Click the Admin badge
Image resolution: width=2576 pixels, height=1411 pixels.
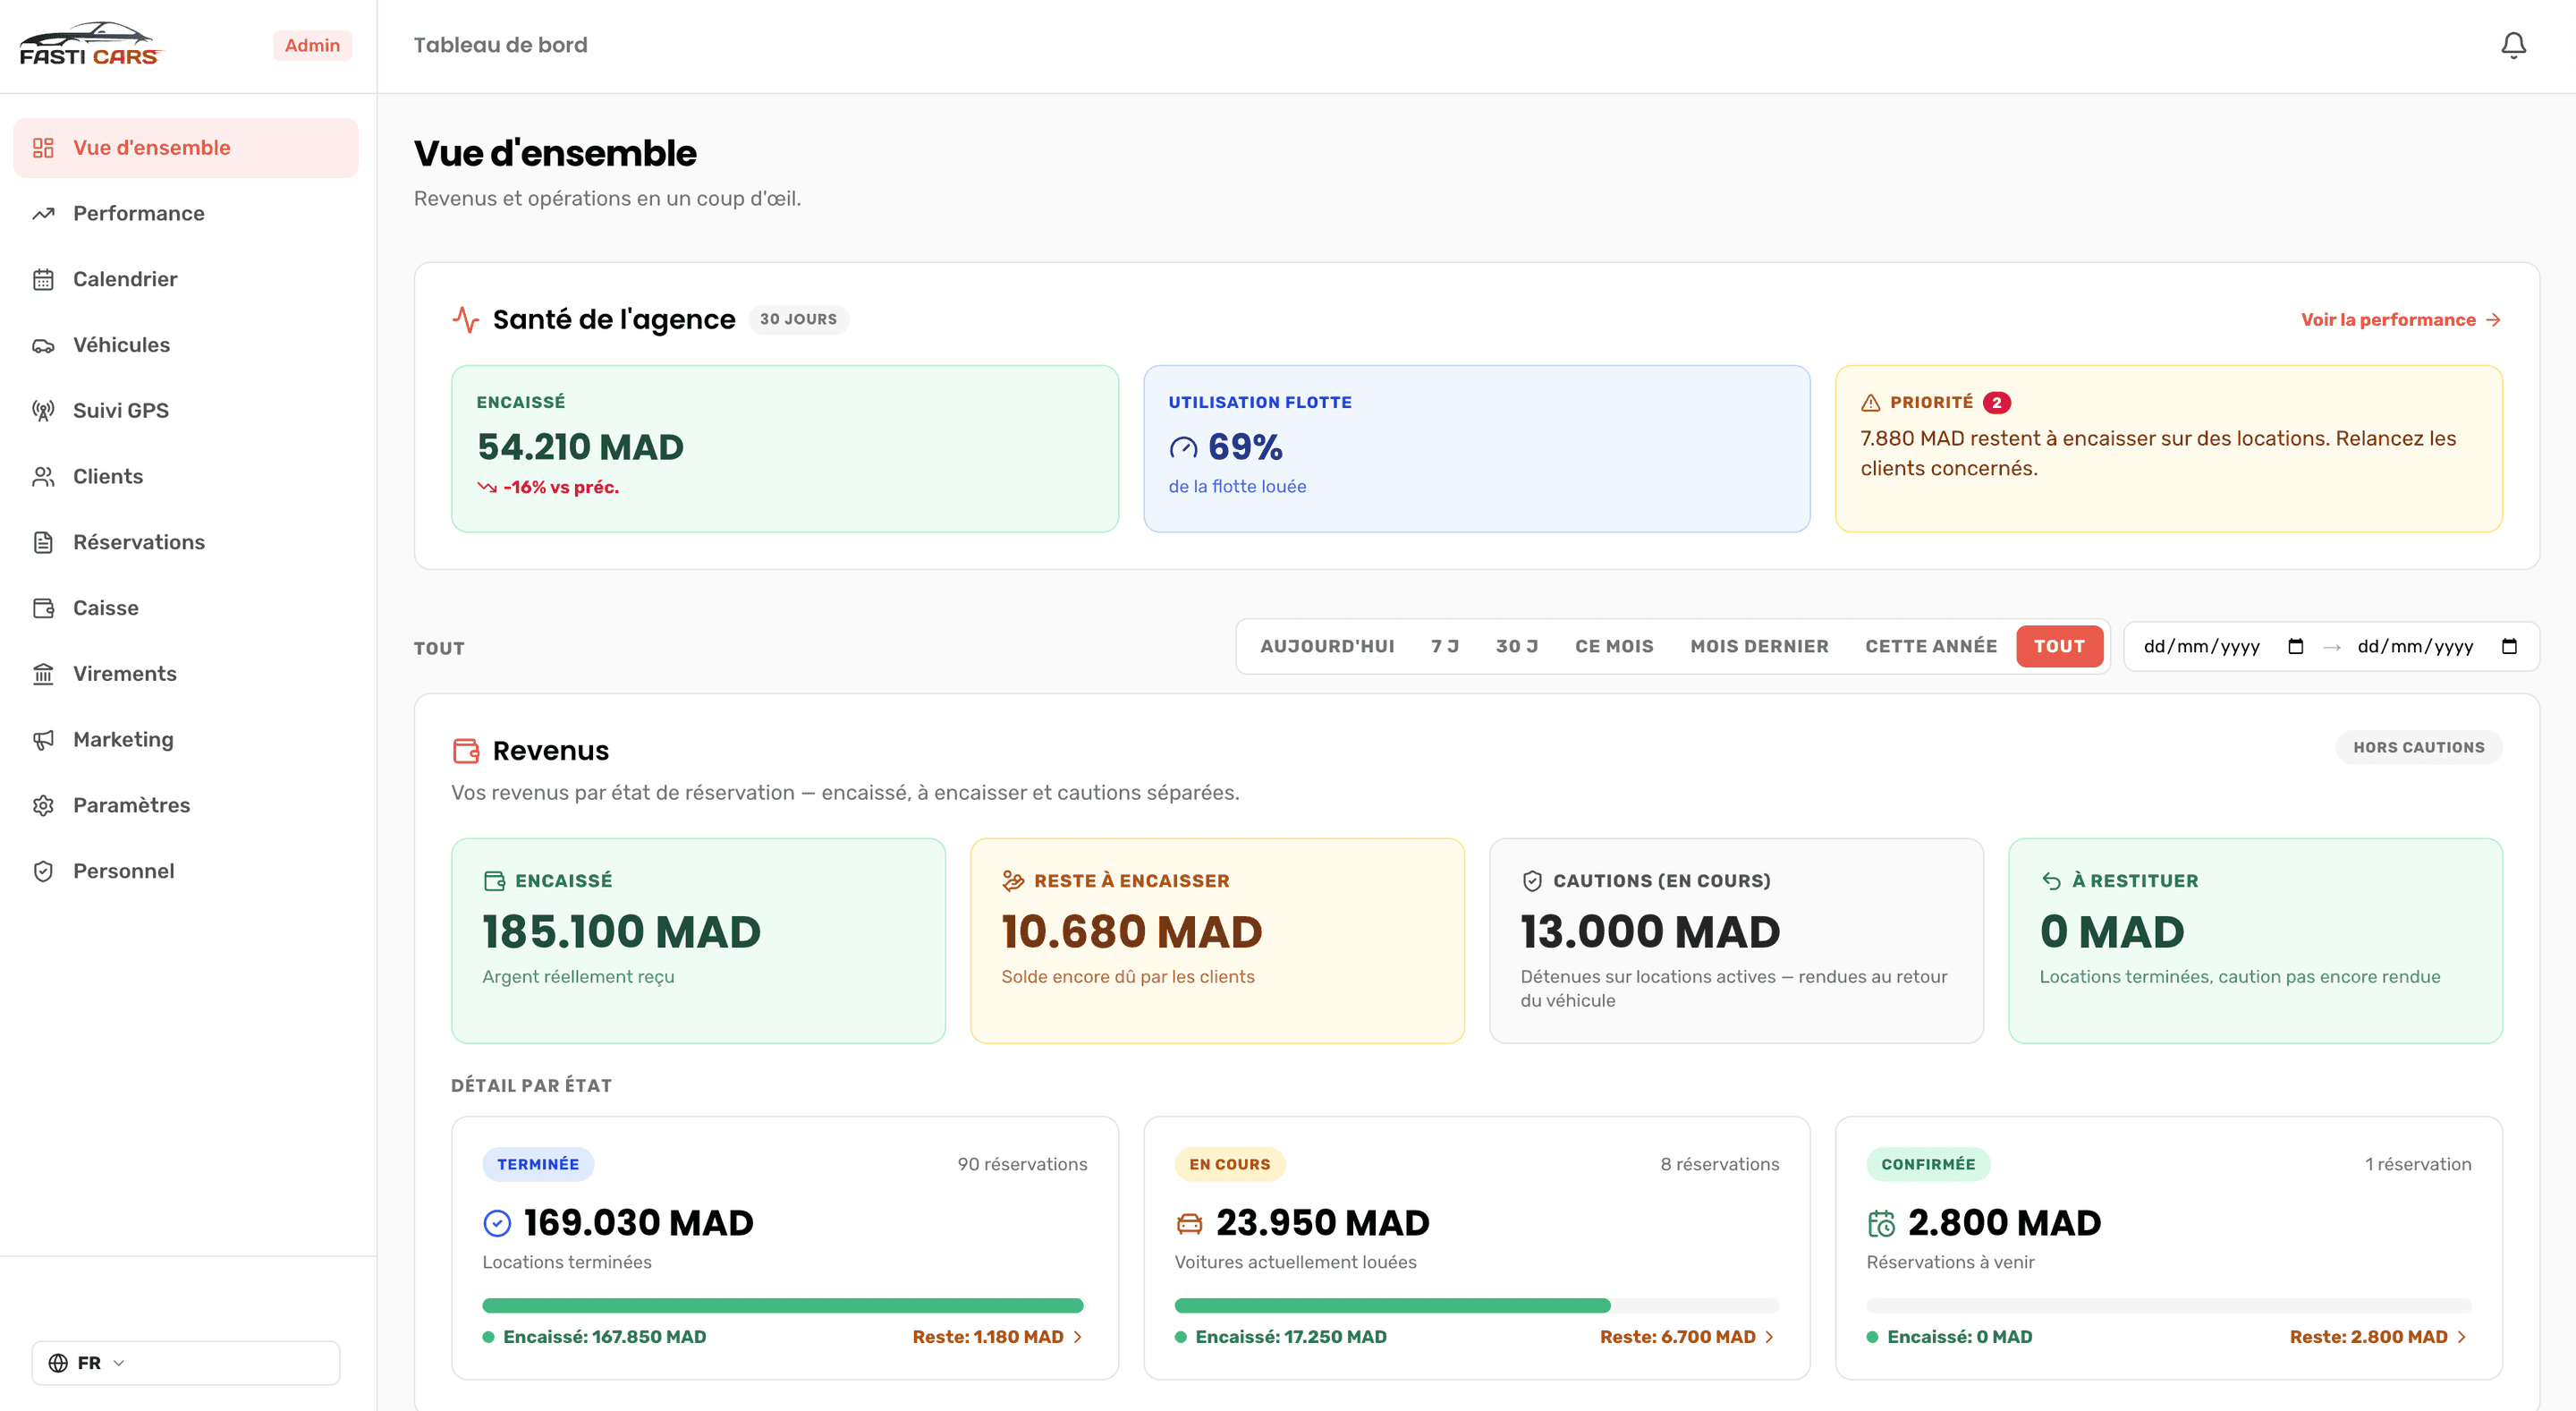[312, 45]
